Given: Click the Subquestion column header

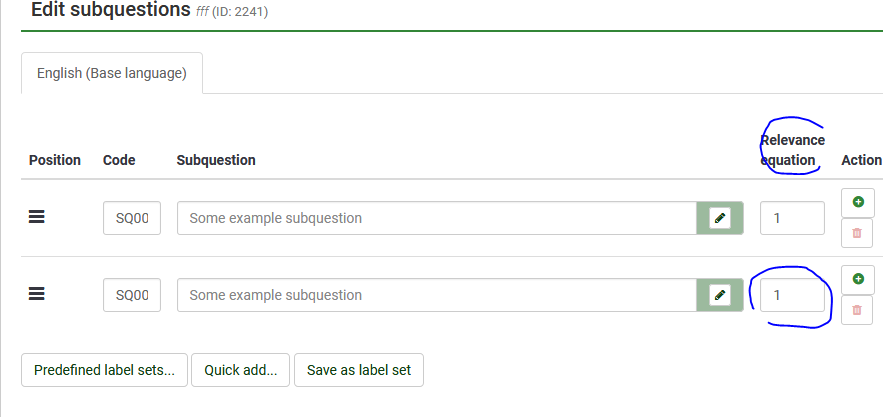Looking at the screenshot, I should coord(216,160).
